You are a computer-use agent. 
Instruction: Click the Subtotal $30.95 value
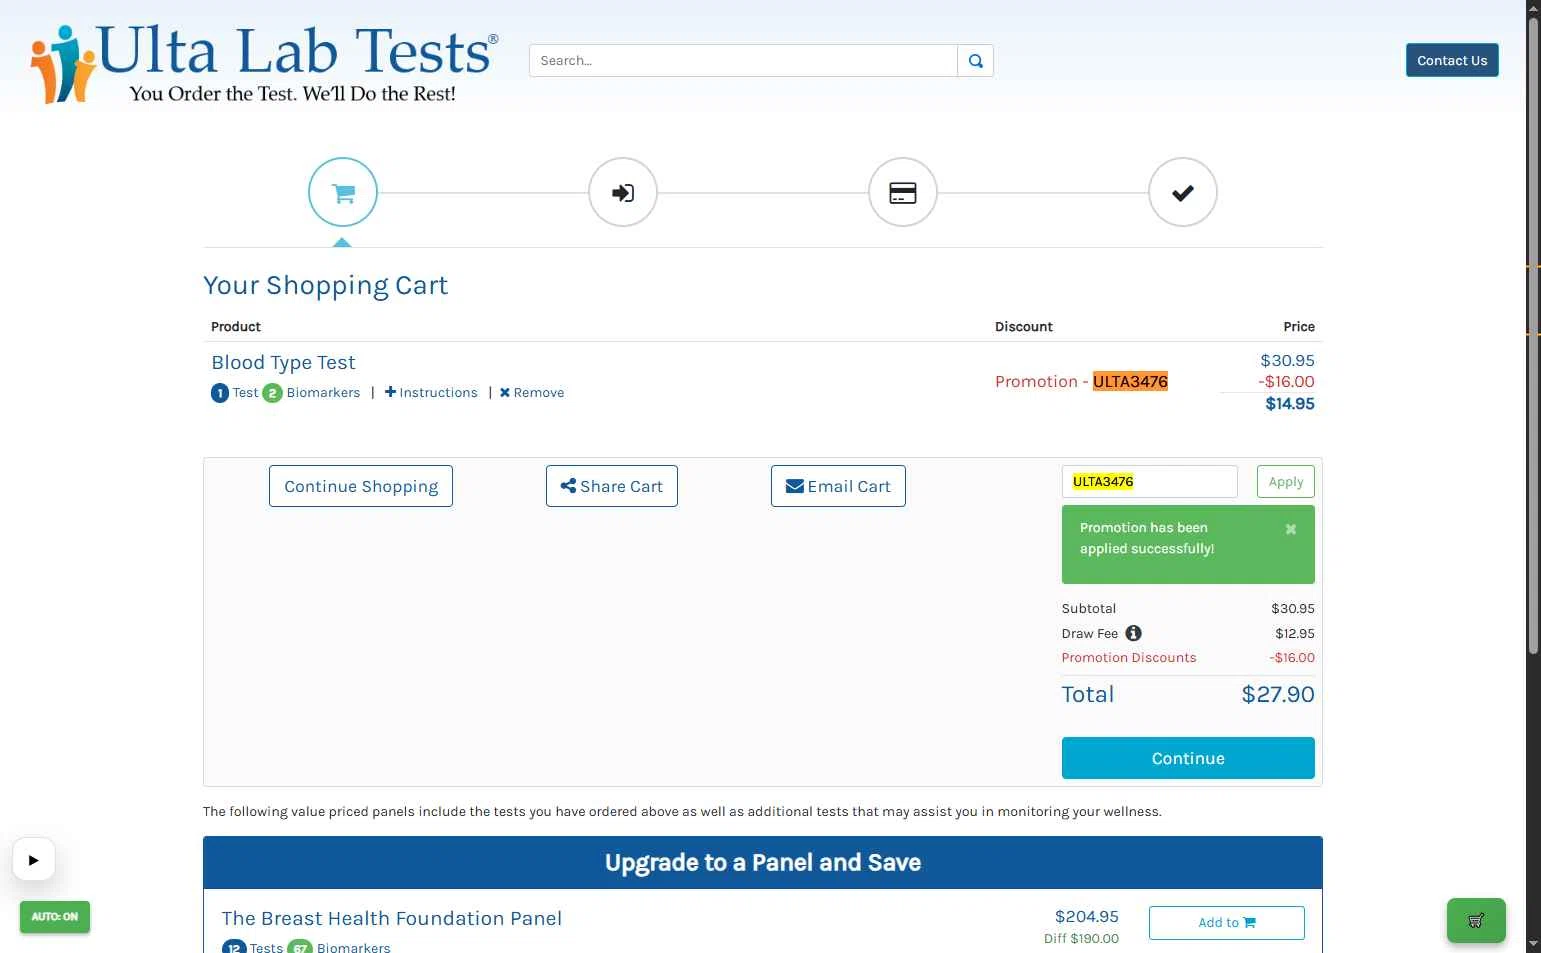pos(1293,609)
